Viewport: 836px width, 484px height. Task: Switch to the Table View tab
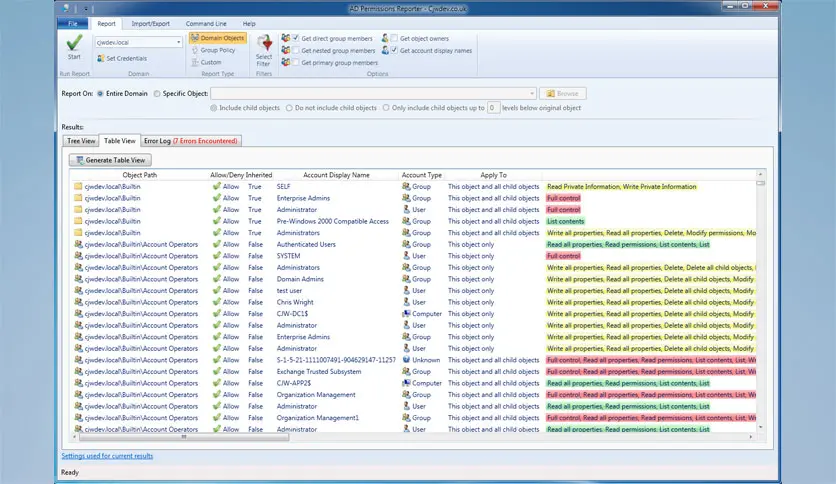click(119, 141)
